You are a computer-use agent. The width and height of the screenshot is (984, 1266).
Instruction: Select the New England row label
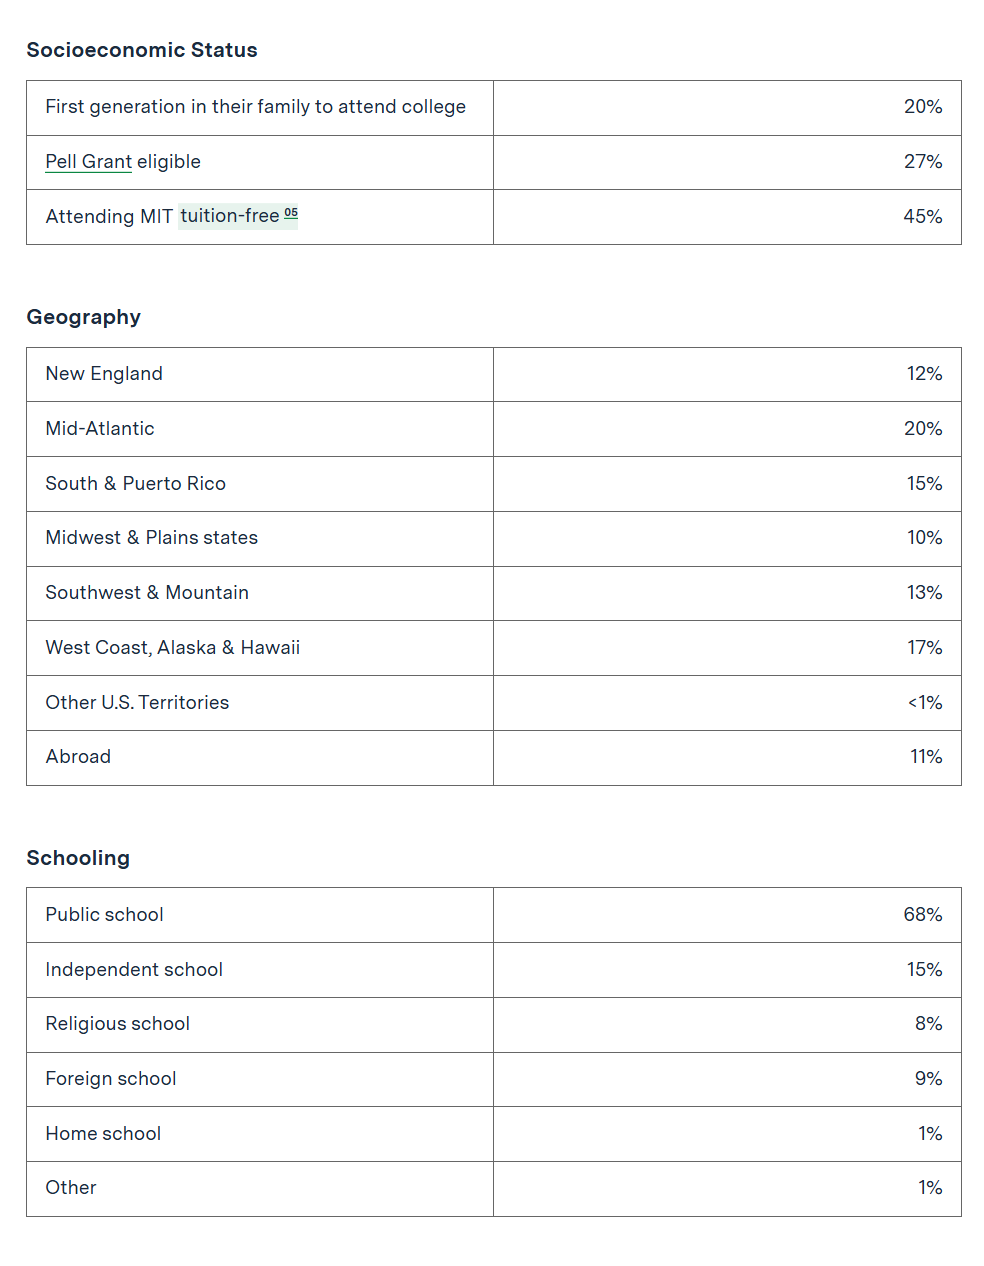(104, 374)
